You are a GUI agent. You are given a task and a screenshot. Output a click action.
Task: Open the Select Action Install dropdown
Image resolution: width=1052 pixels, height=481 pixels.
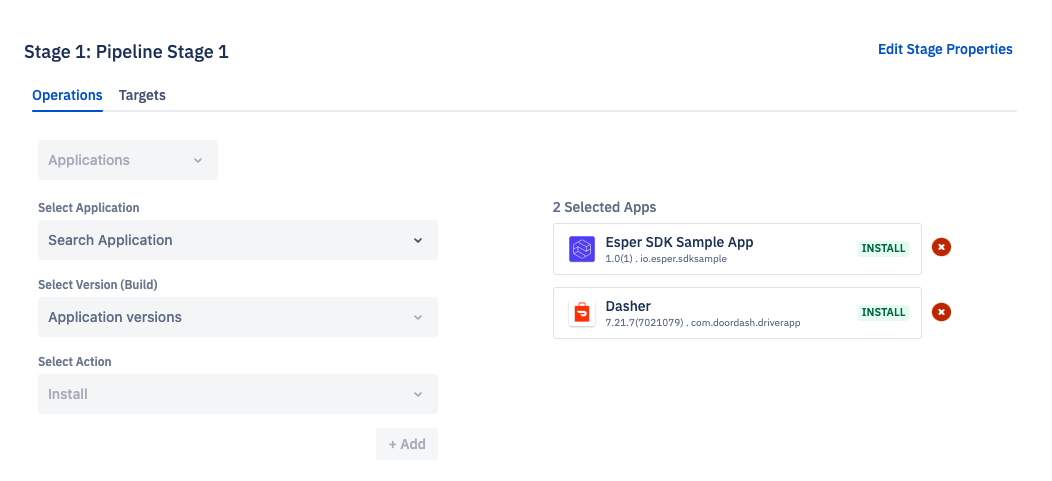(x=238, y=394)
